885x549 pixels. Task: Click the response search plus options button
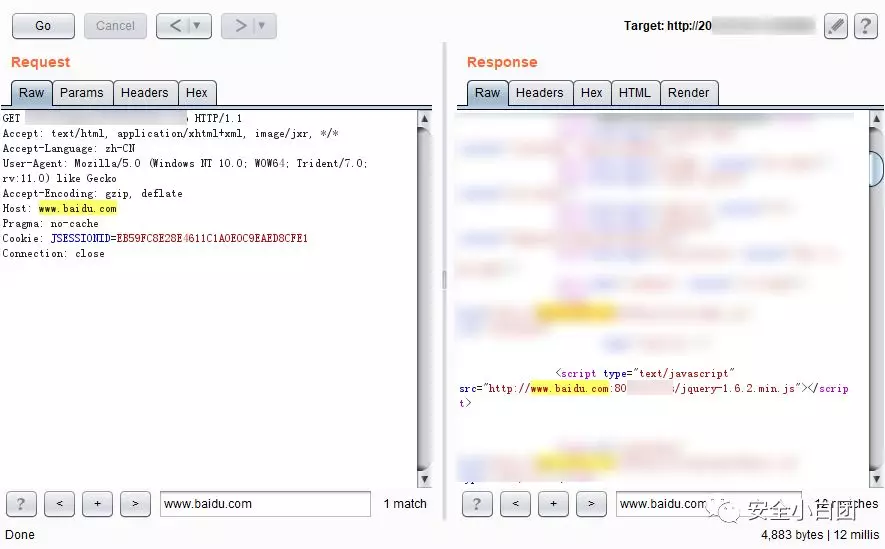point(553,504)
